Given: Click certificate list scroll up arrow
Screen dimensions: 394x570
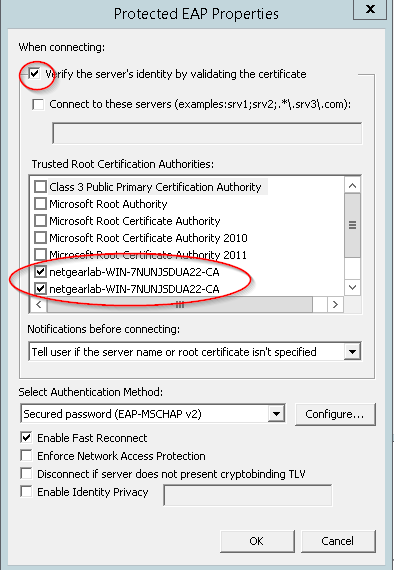Looking at the screenshot, I should 352,186.
